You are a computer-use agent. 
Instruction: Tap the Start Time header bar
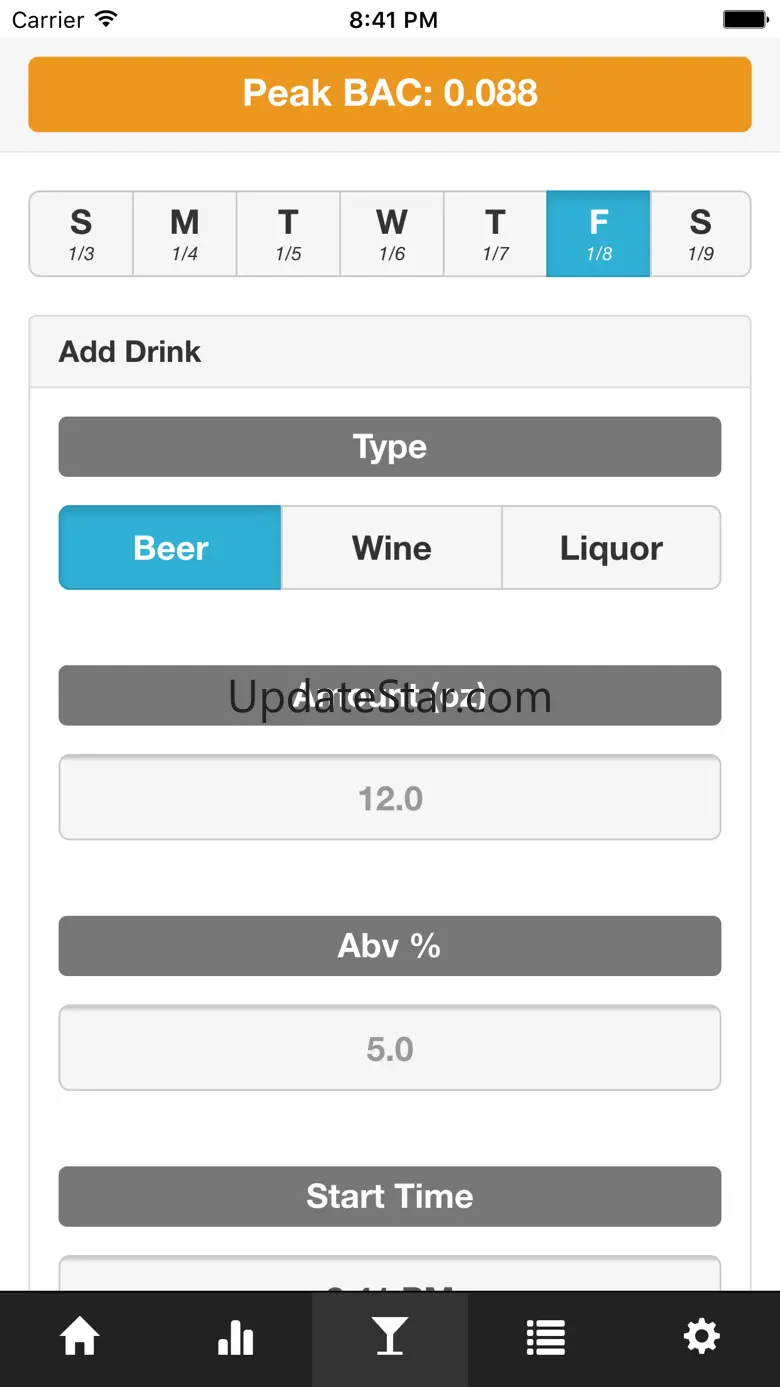[x=390, y=1196]
